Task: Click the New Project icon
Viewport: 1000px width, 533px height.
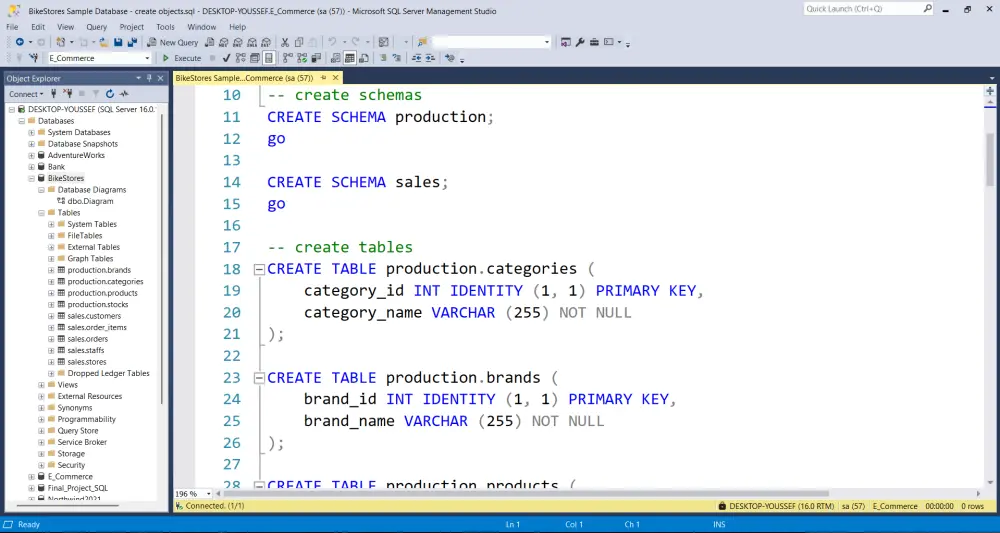Action: pyautogui.click(x=61, y=42)
